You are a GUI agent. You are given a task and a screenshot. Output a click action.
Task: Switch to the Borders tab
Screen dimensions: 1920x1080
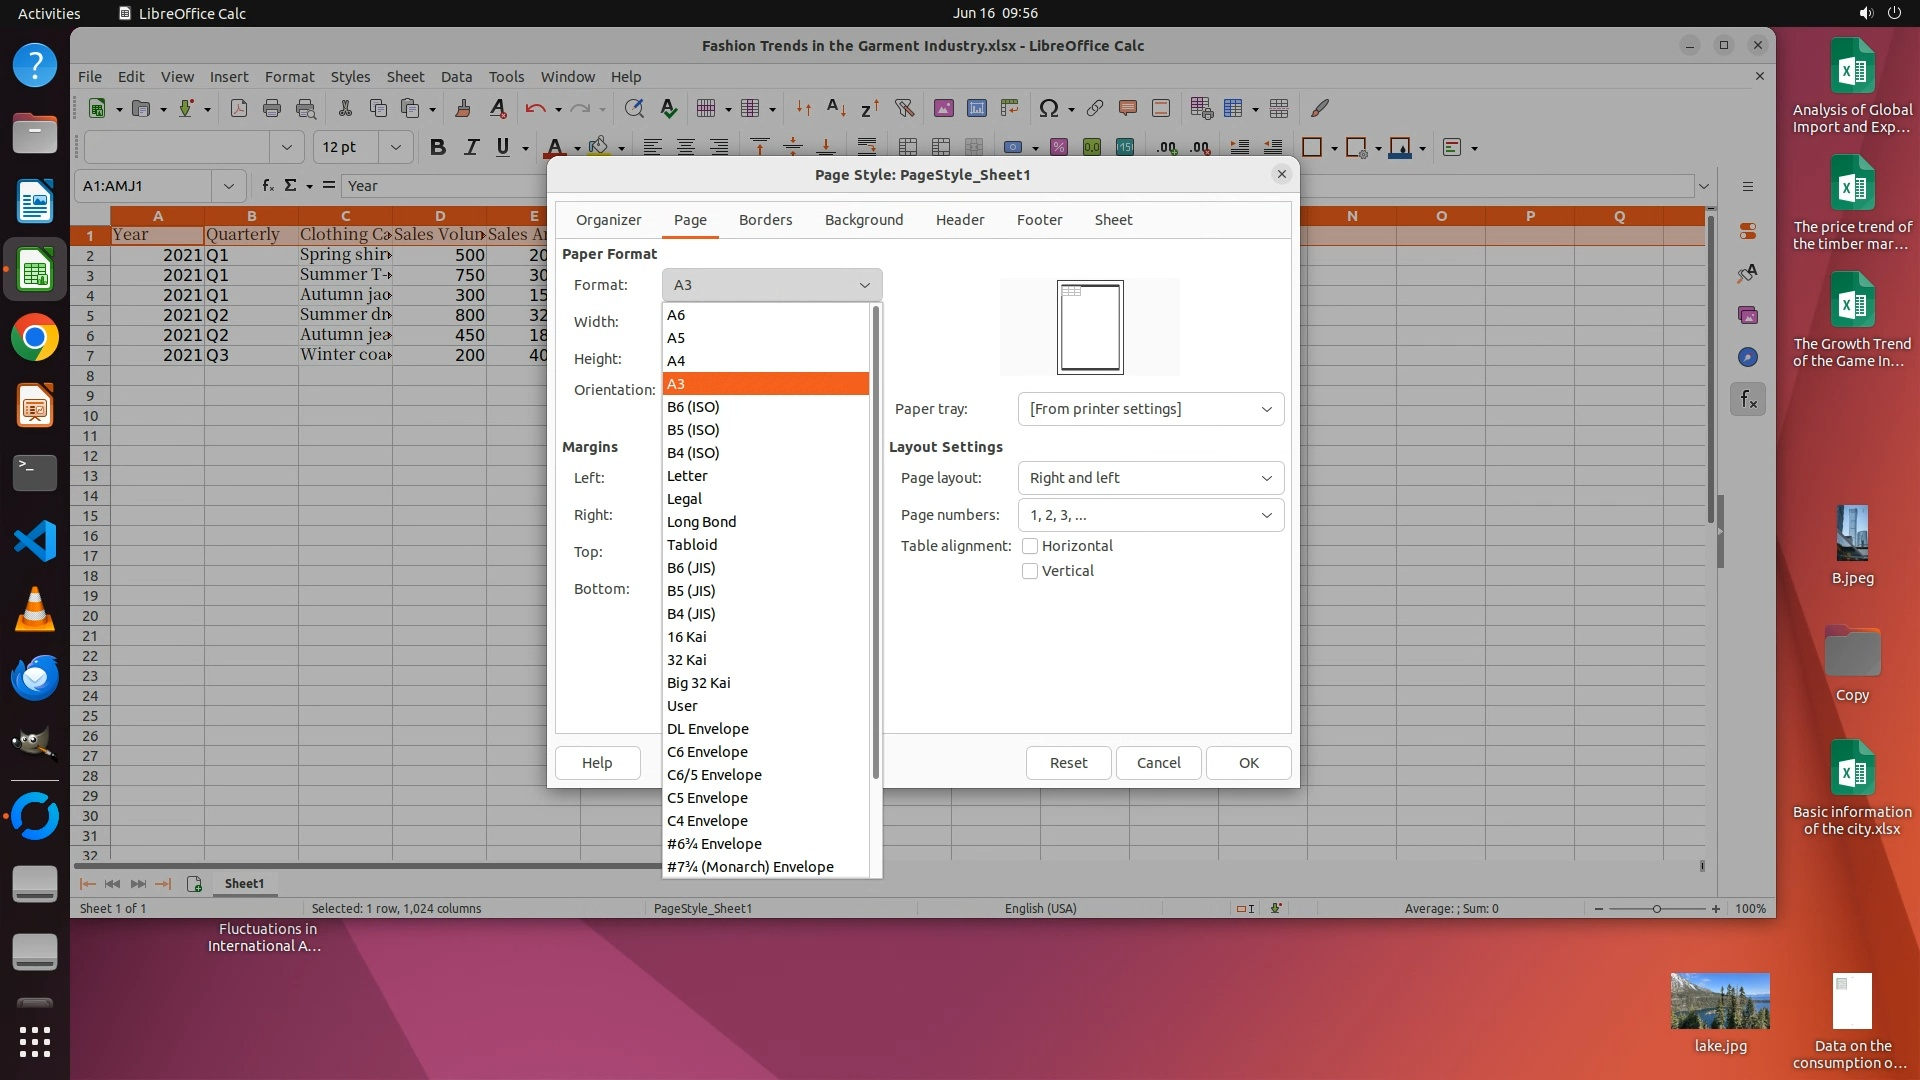765,220
